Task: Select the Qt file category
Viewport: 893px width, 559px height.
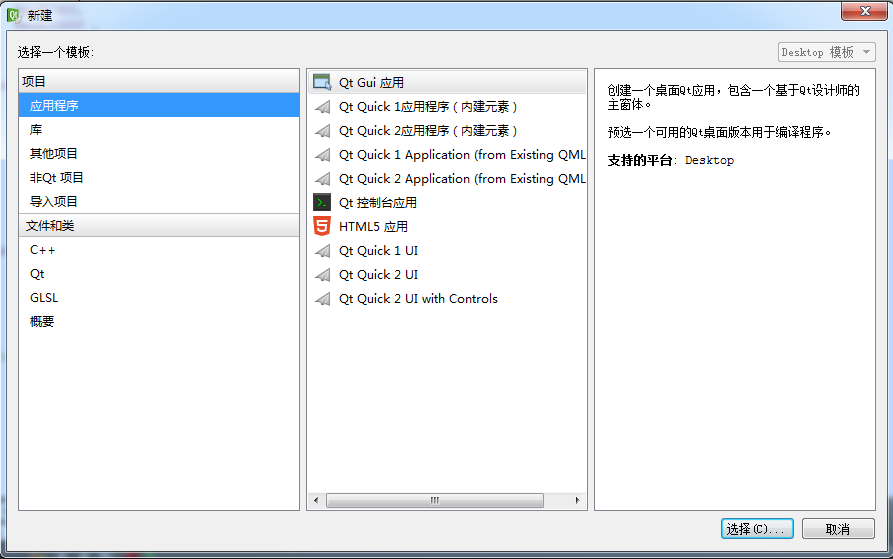Action: (159, 274)
